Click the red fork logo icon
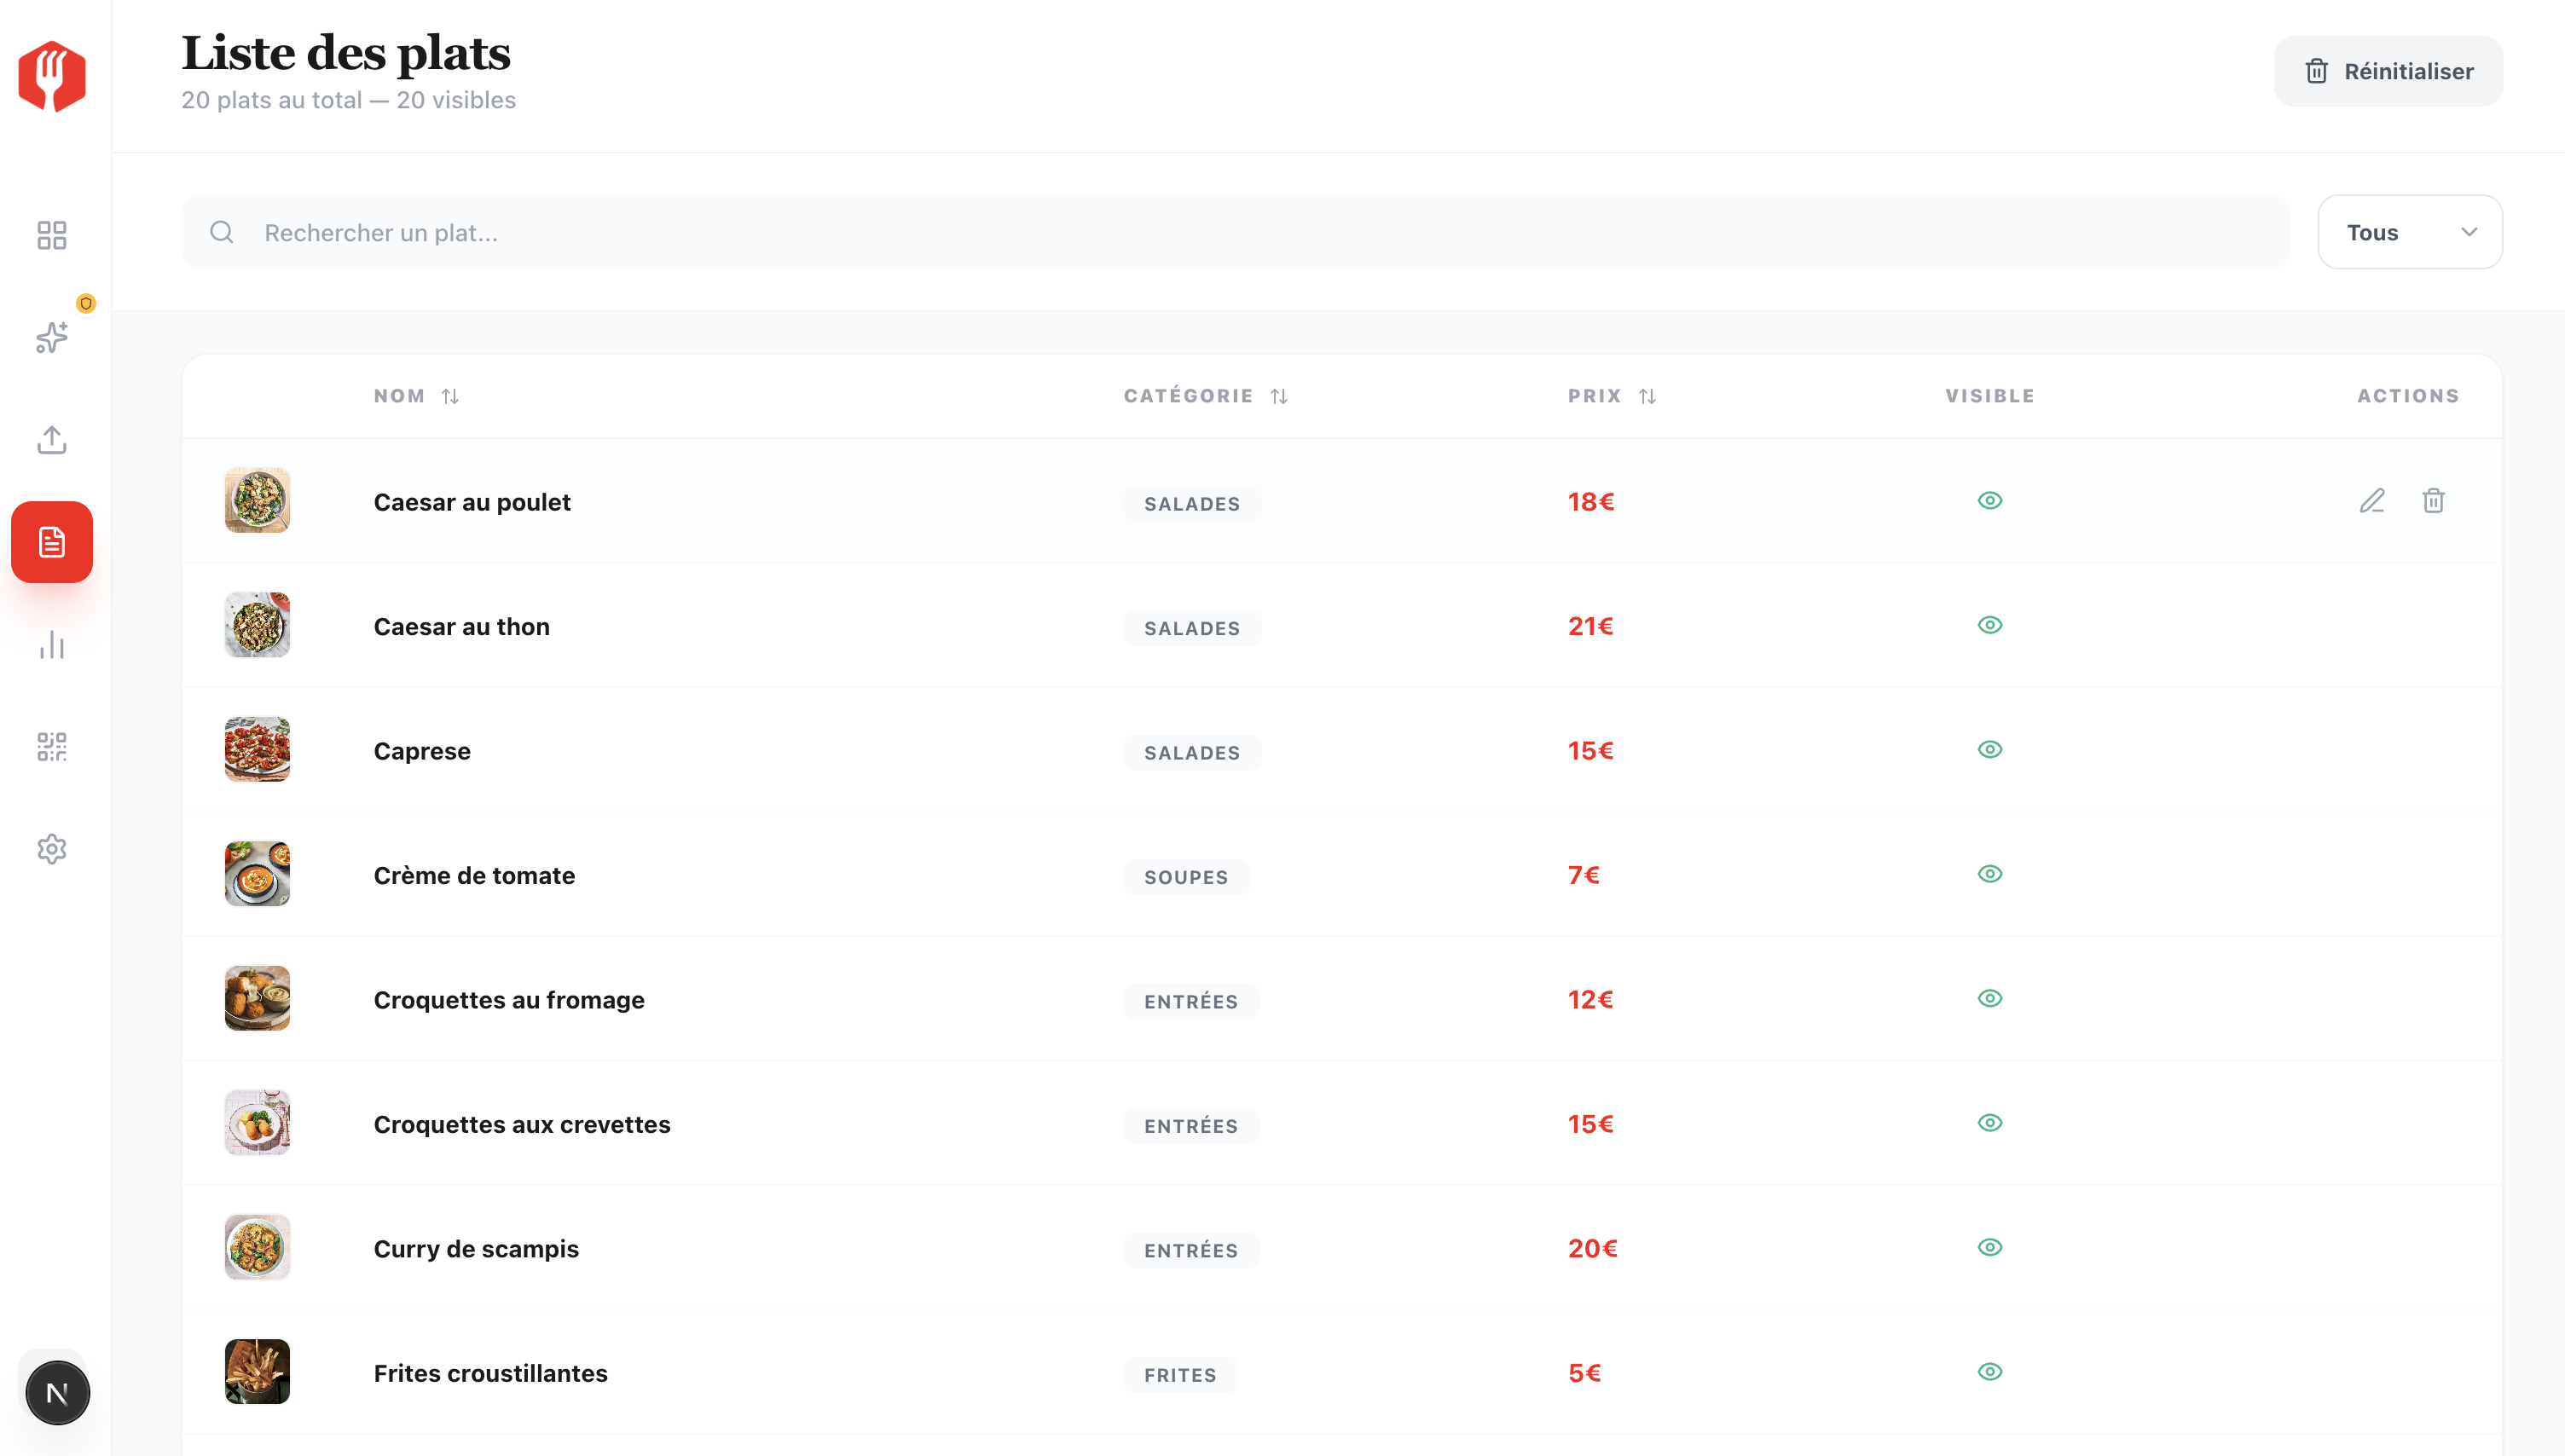The width and height of the screenshot is (2565, 1456). tap(52, 76)
